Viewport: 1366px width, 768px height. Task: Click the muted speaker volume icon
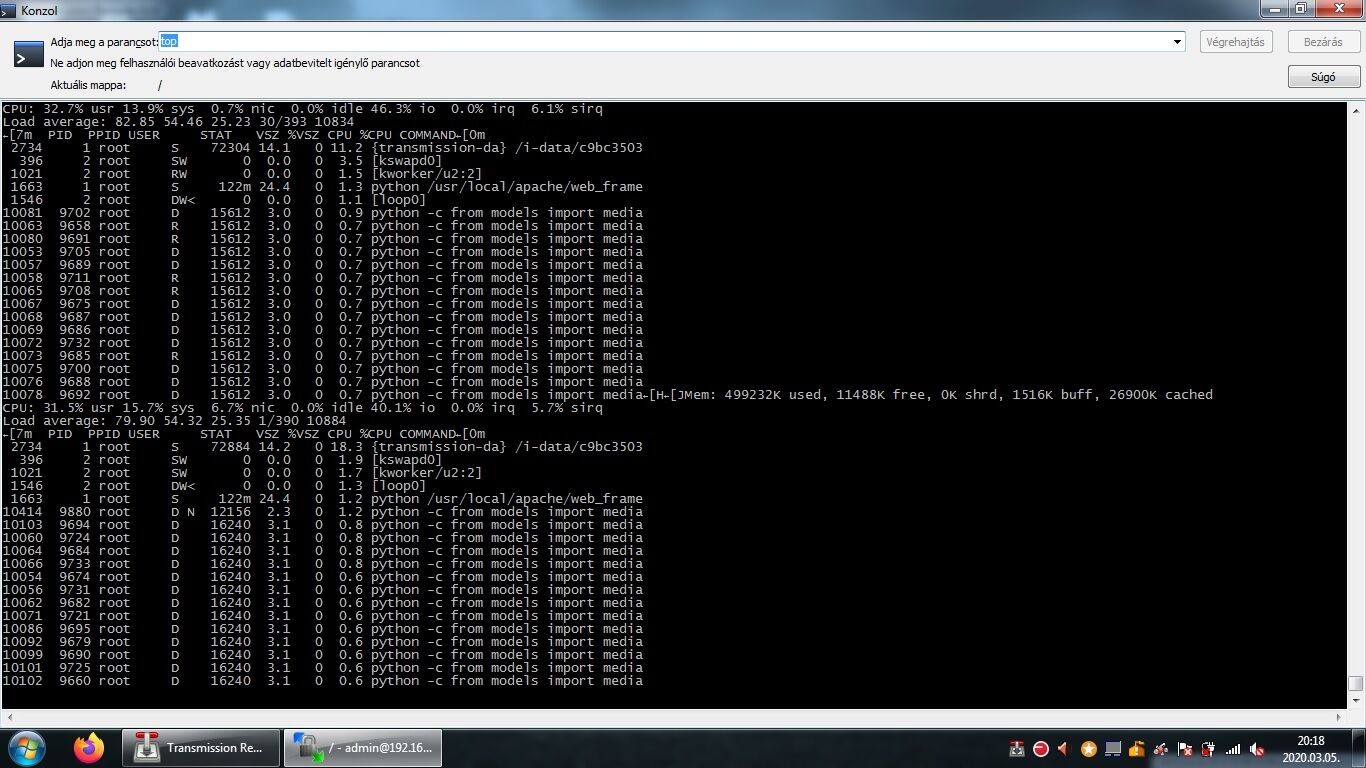click(x=1257, y=748)
